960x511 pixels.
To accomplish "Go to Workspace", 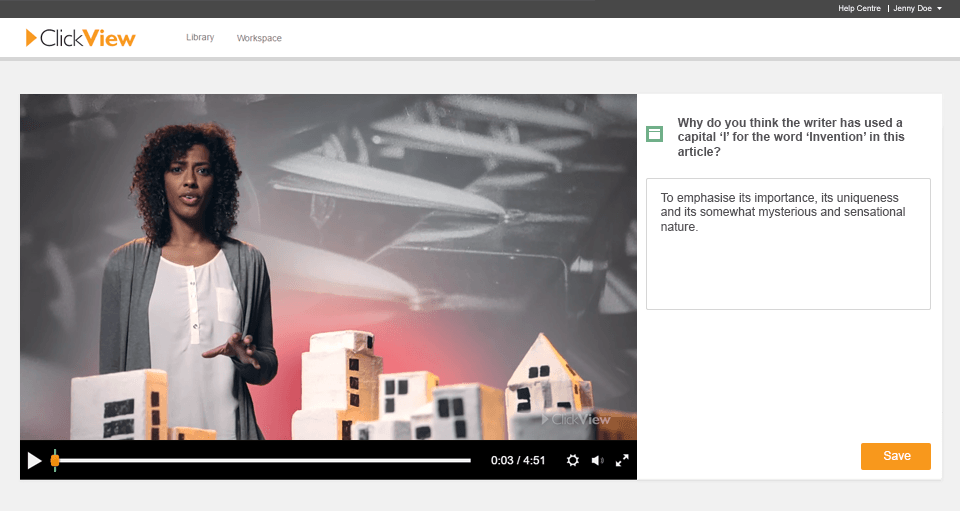I will (259, 38).
